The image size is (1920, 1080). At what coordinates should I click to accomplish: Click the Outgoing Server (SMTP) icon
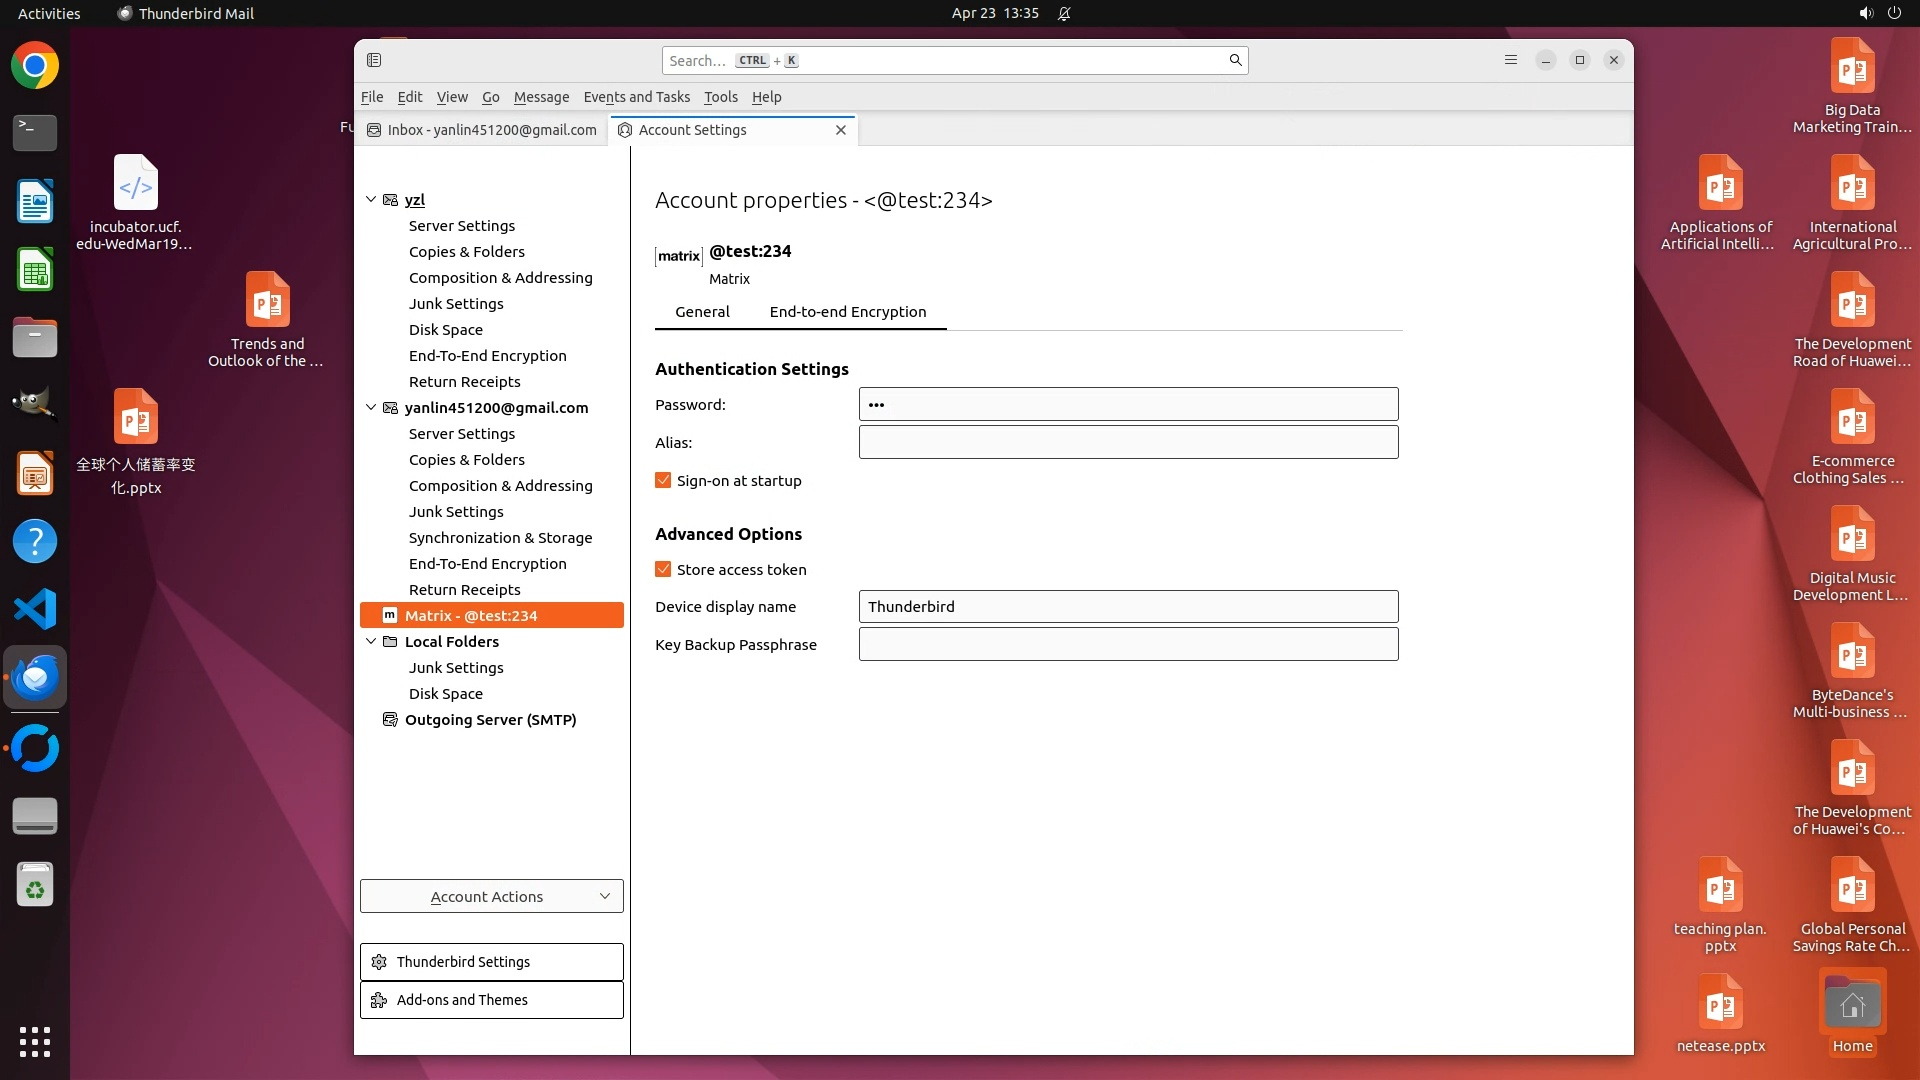point(390,720)
